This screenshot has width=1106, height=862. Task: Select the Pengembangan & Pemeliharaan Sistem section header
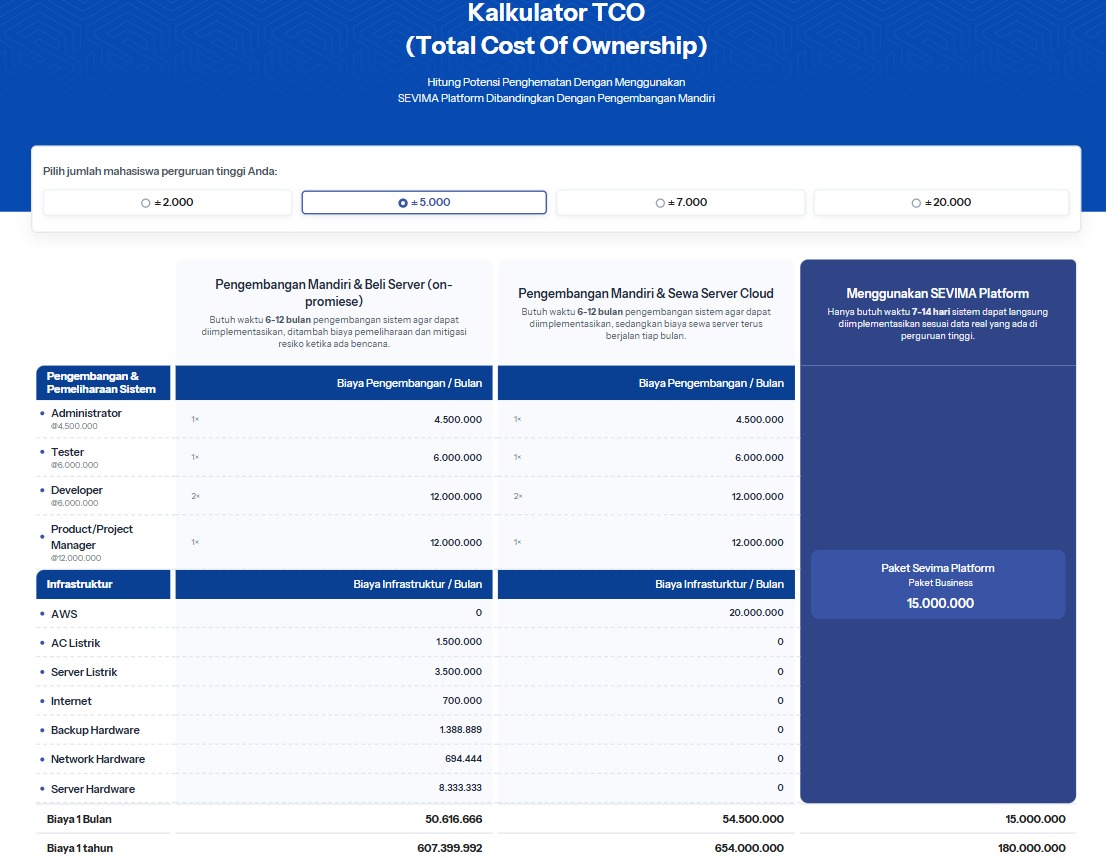(101, 382)
